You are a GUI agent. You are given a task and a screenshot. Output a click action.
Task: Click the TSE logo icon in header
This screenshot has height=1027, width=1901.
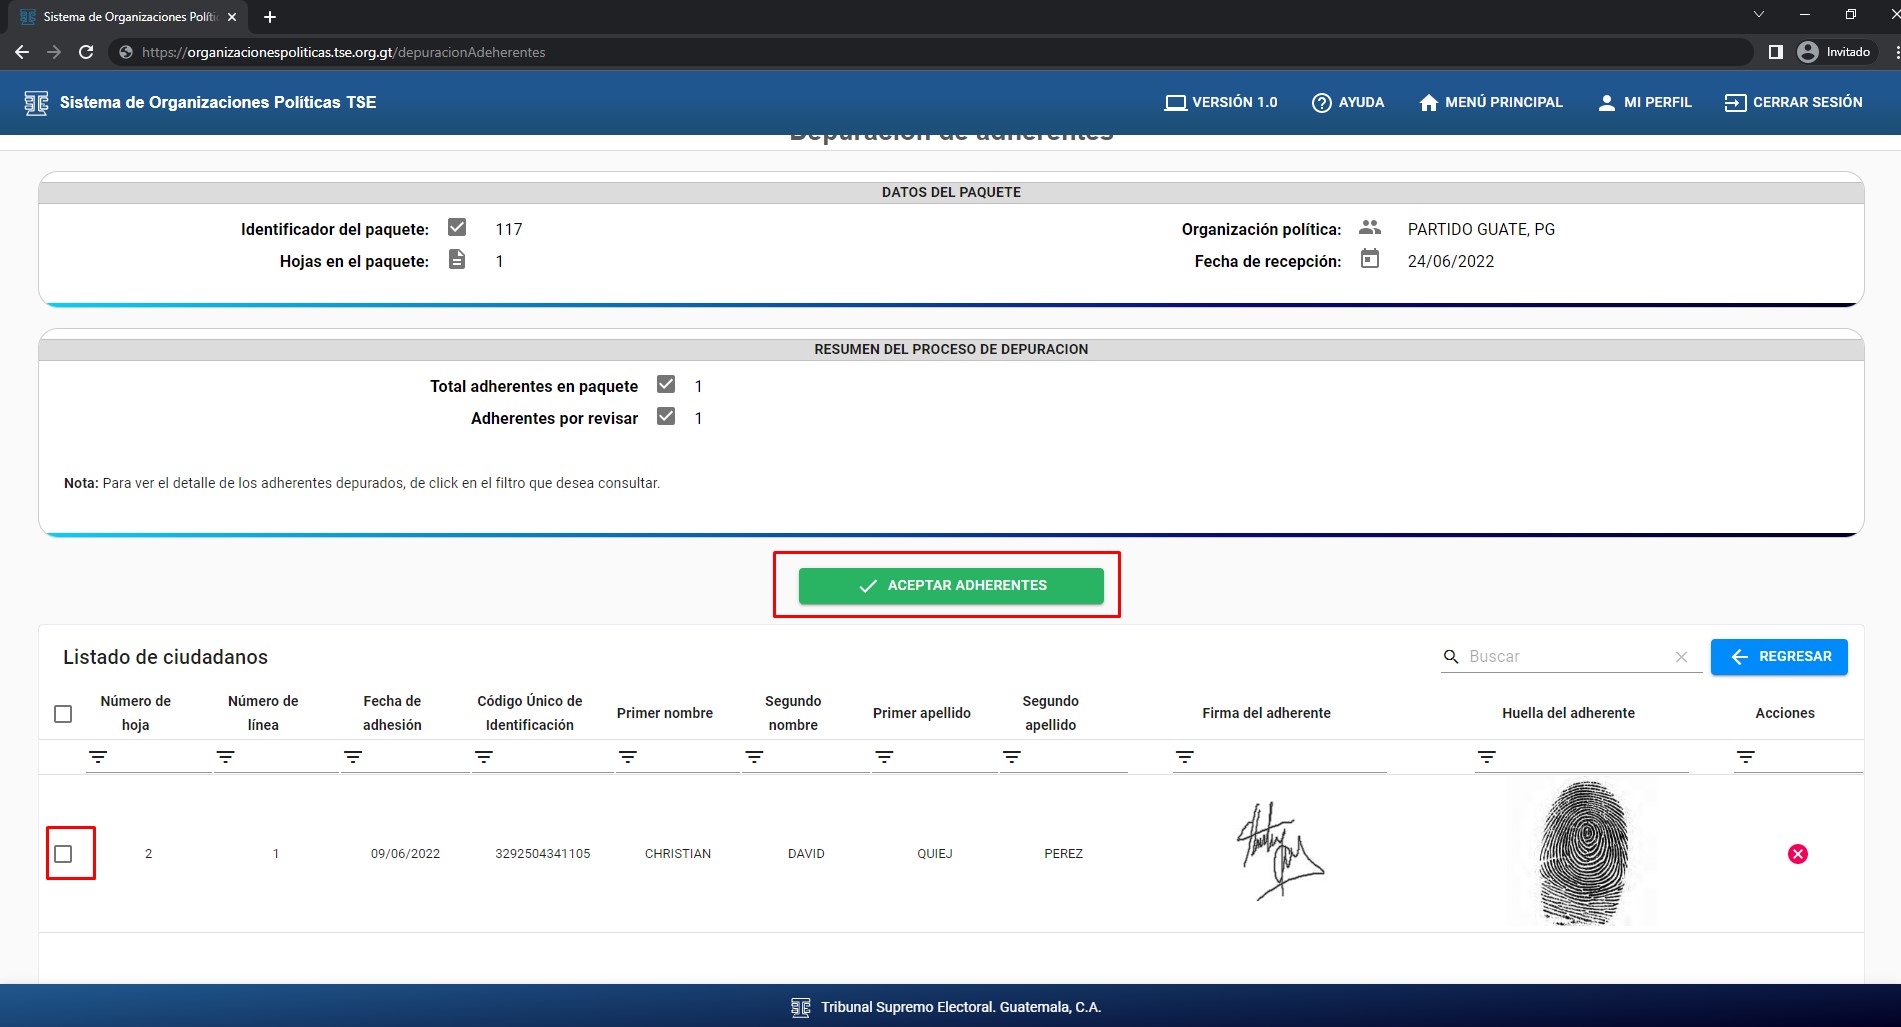coord(36,103)
